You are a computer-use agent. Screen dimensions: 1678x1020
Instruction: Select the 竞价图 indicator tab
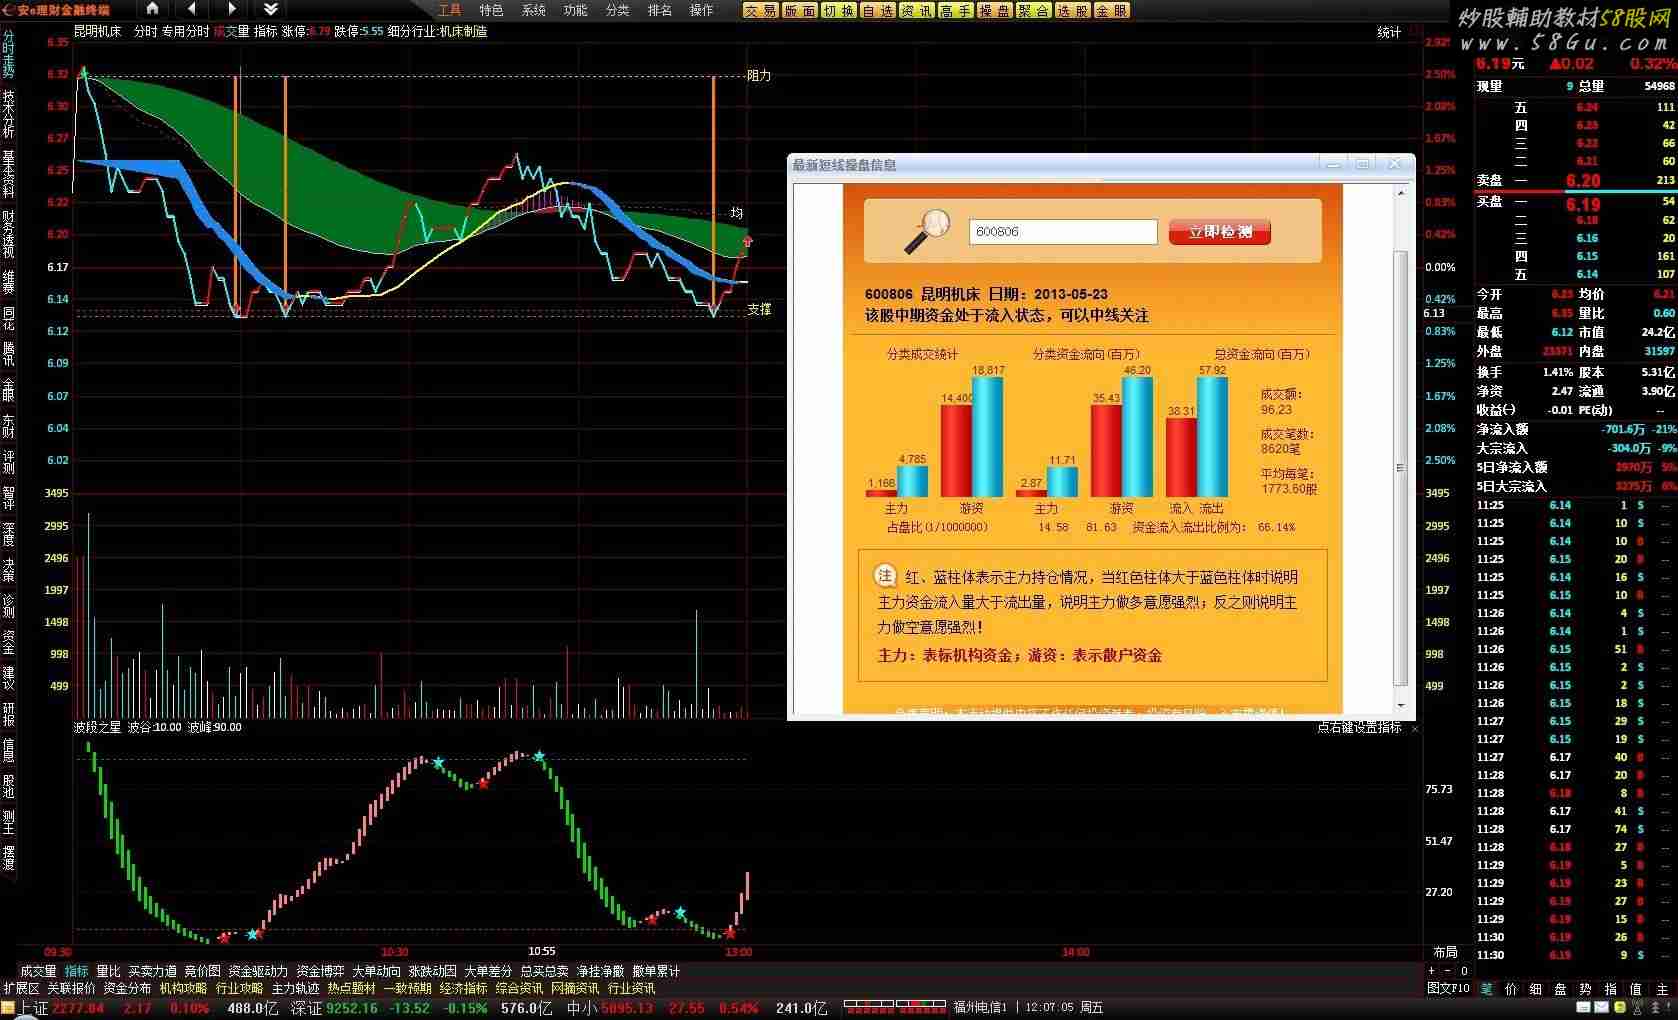point(202,971)
